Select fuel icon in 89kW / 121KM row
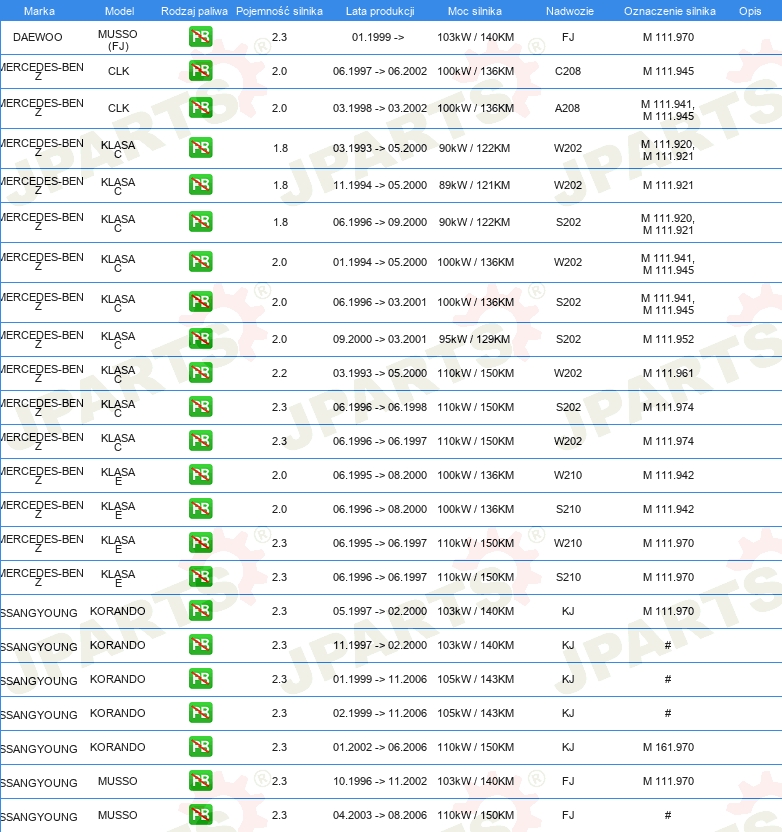The width and height of the screenshot is (782, 832). 201,185
